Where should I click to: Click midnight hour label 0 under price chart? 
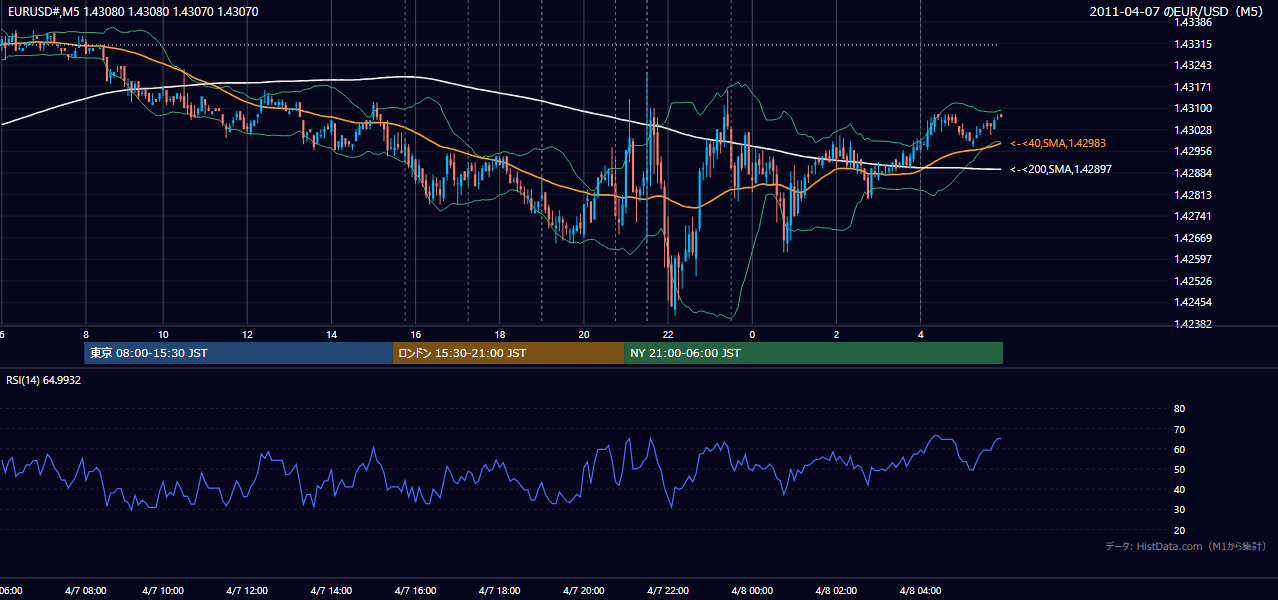coord(752,335)
